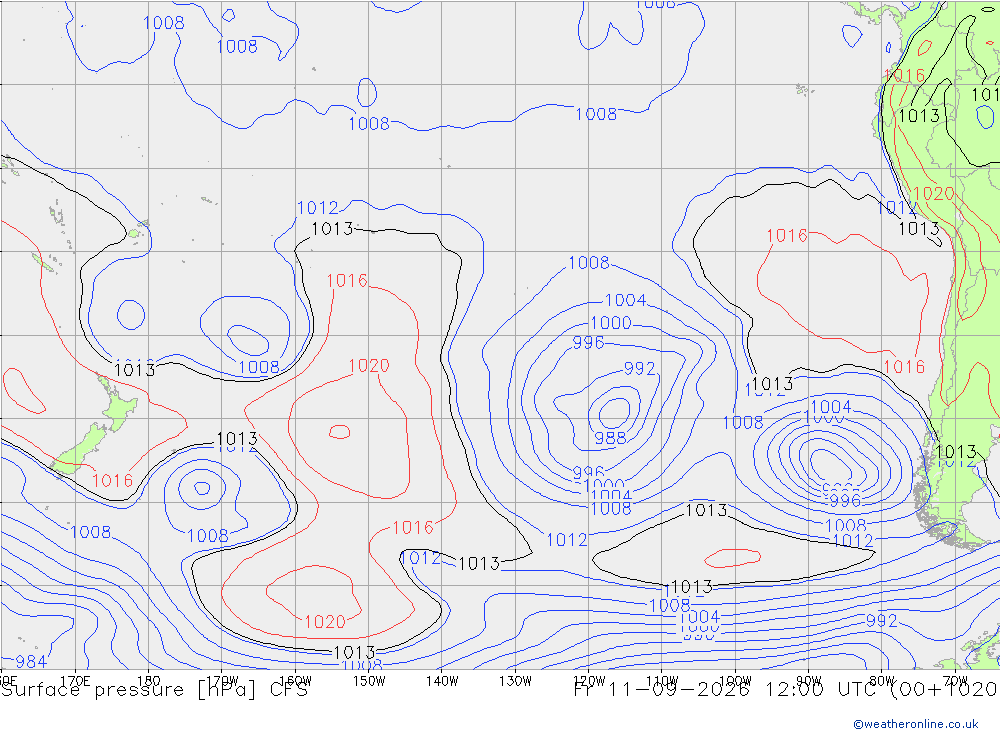Click the "Fr 11-09-2026 12:00 UTC" date text
1000x733 pixels.
726,690
